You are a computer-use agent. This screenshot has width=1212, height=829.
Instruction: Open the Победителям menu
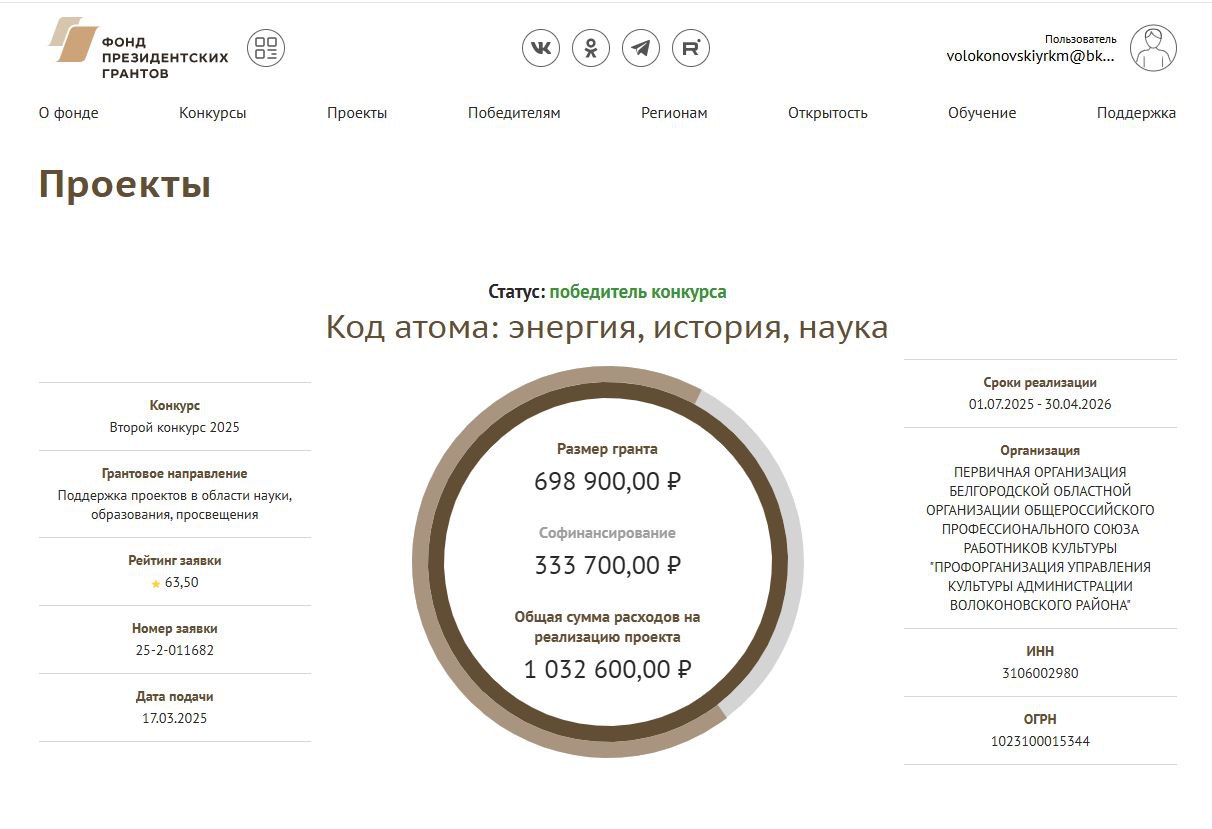pyautogui.click(x=514, y=113)
